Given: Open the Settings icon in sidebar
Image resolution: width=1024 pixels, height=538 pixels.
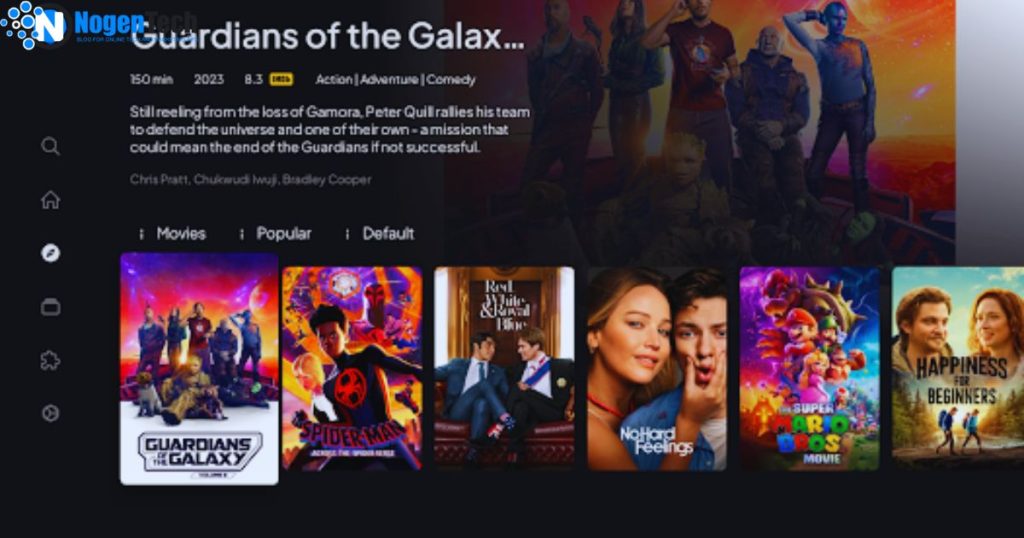Looking at the screenshot, I should (50, 413).
